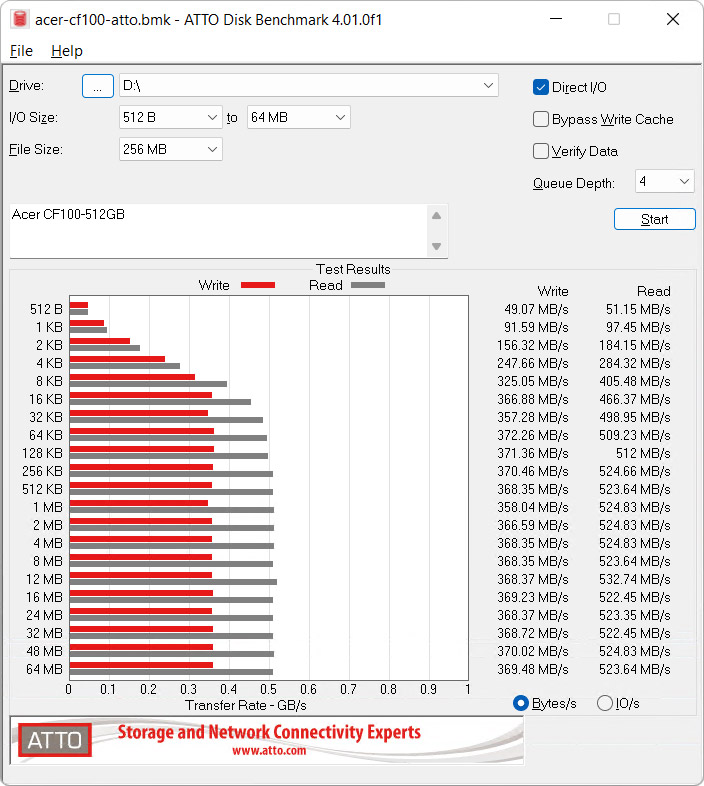Screen dimensions: 704x786
Task: Minimize the ATTO Disk Benchmark window
Action: pyautogui.click(x=556, y=19)
